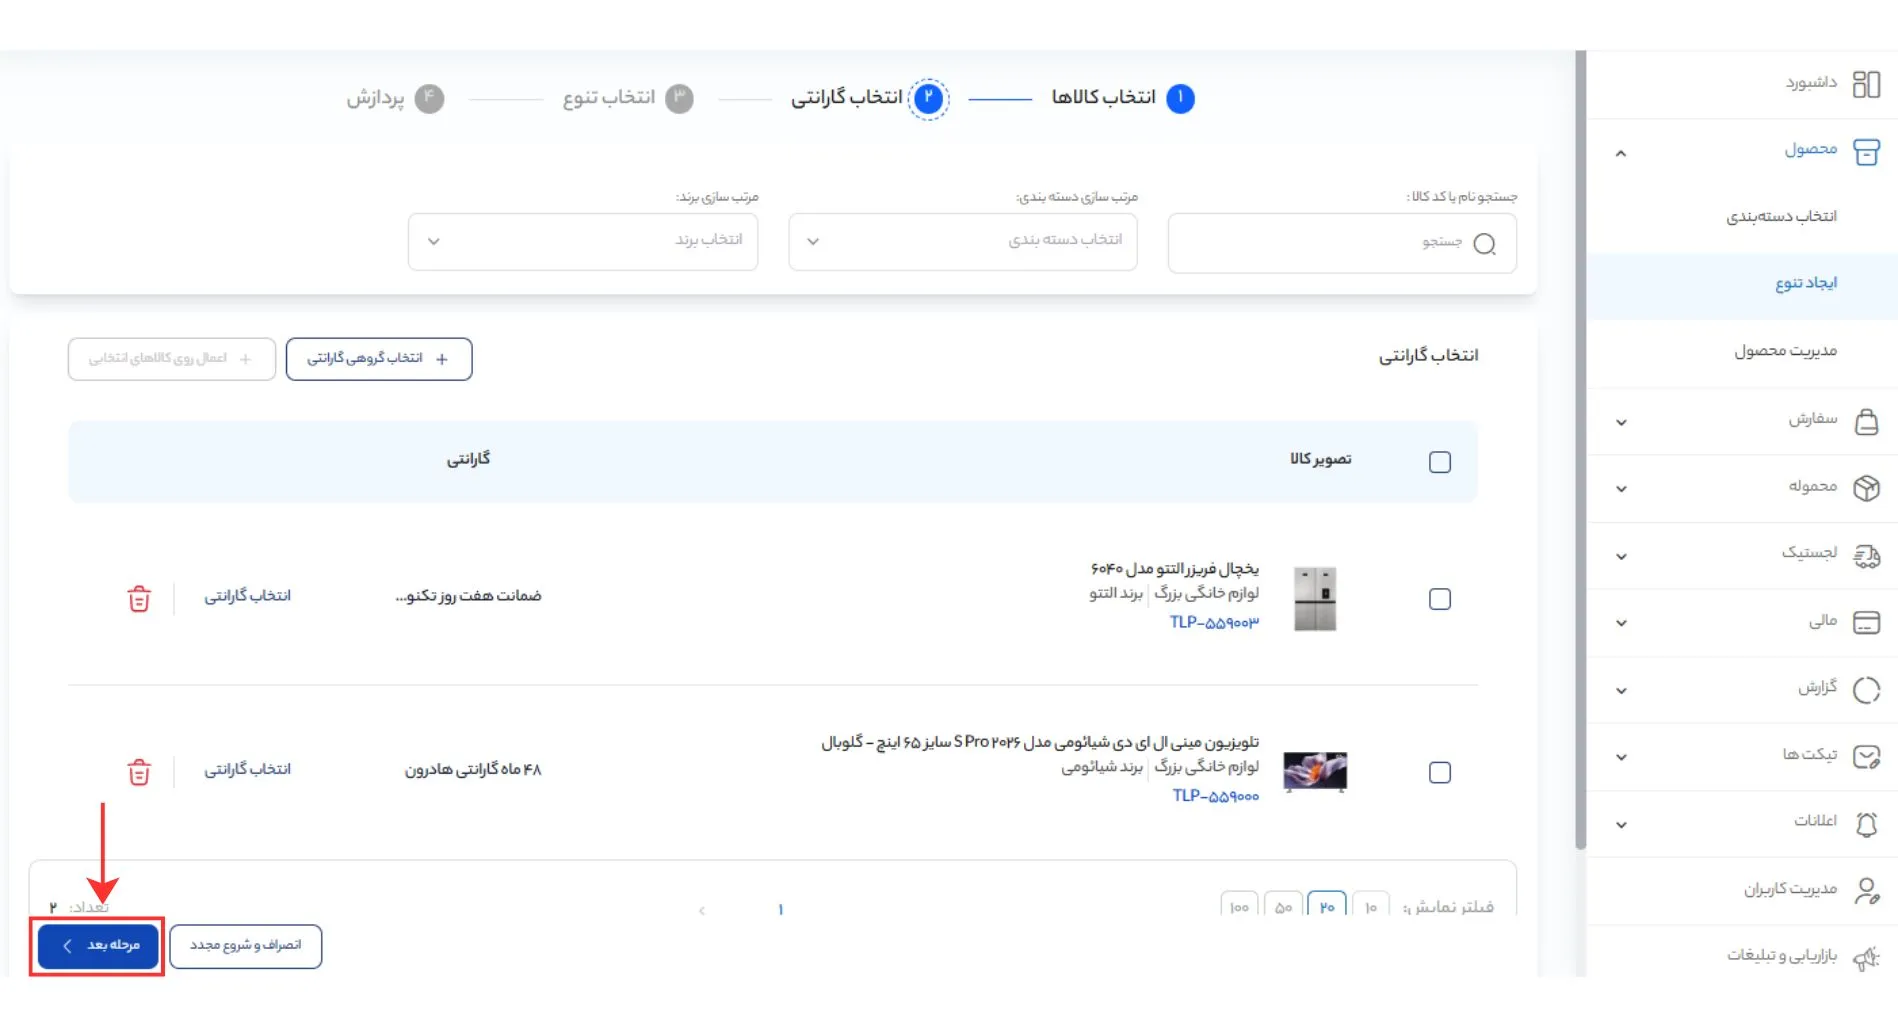This screenshot has height=1018, width=1898.
Task: Collapse the محصول sidebar section
Action: point(1621,153)
